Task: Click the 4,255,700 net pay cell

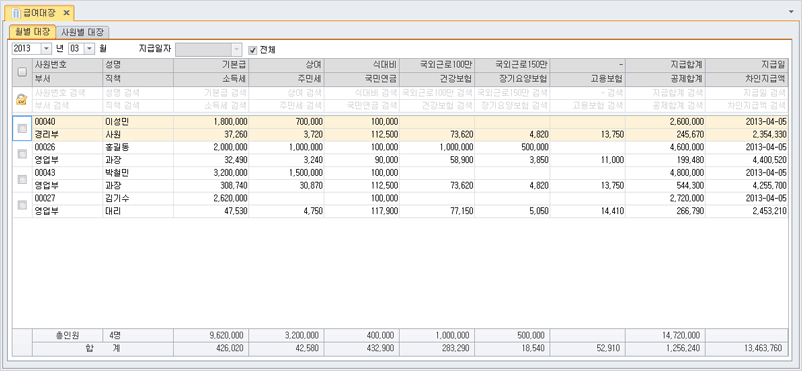Action: 747,186
